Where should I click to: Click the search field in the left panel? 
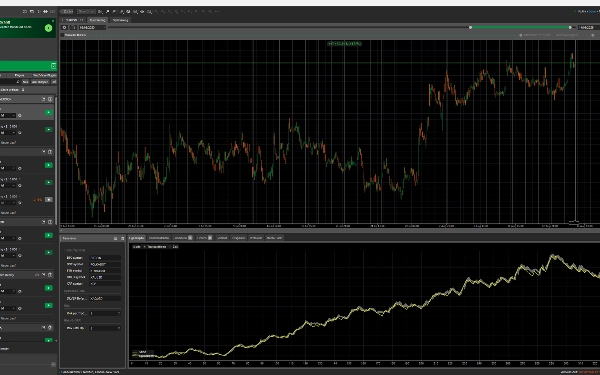(x=10, y=82)
